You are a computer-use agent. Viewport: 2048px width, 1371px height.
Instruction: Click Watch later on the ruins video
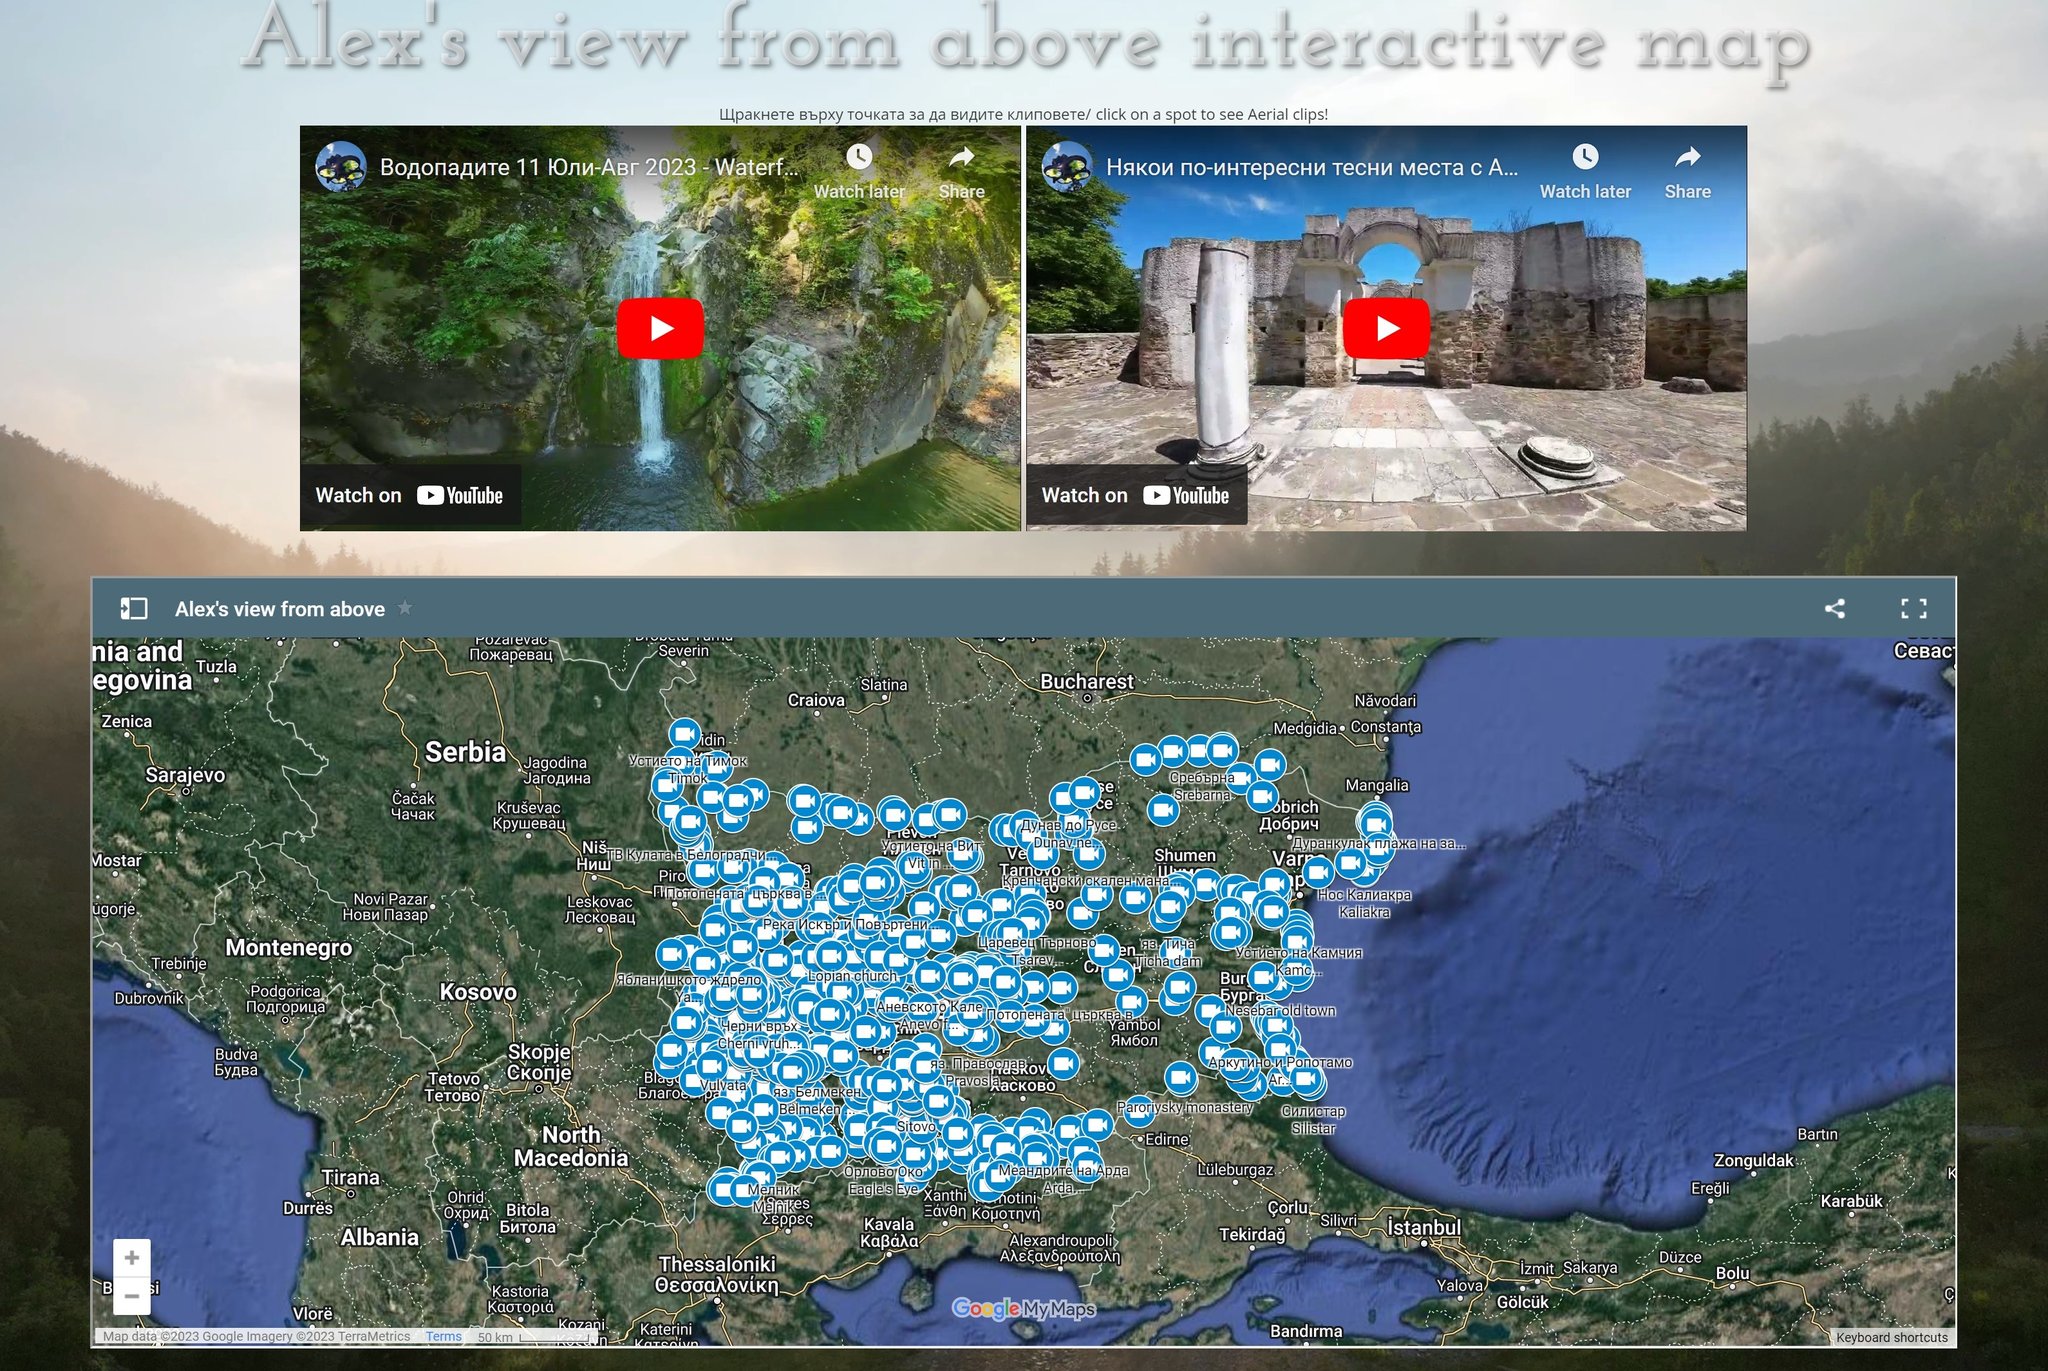[x=1585, y=171]
